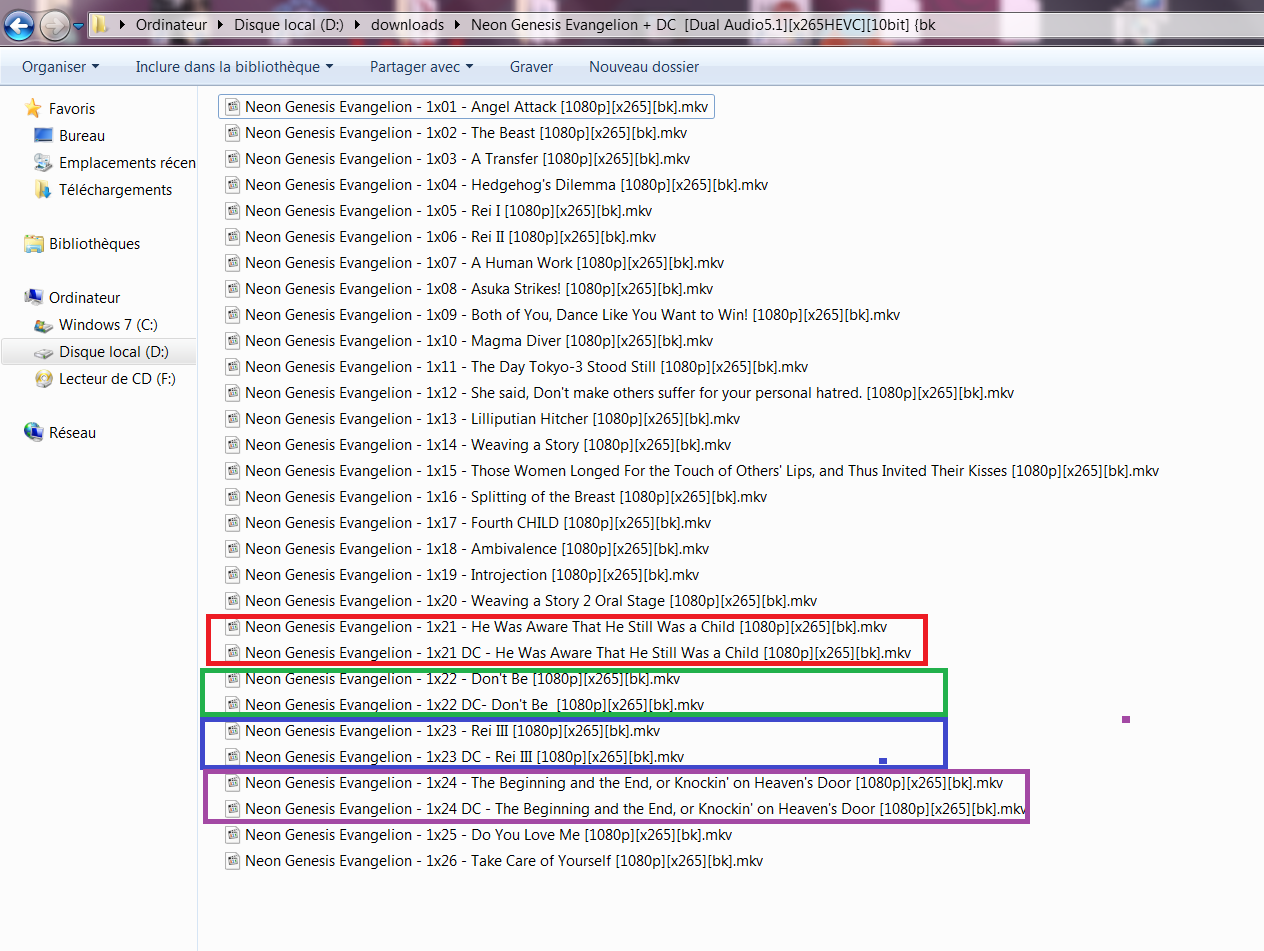Click the 'Neon Genesis Evangelion + DC' folder in address bar
1264x951 pixels.
click(x=703, y=25)
